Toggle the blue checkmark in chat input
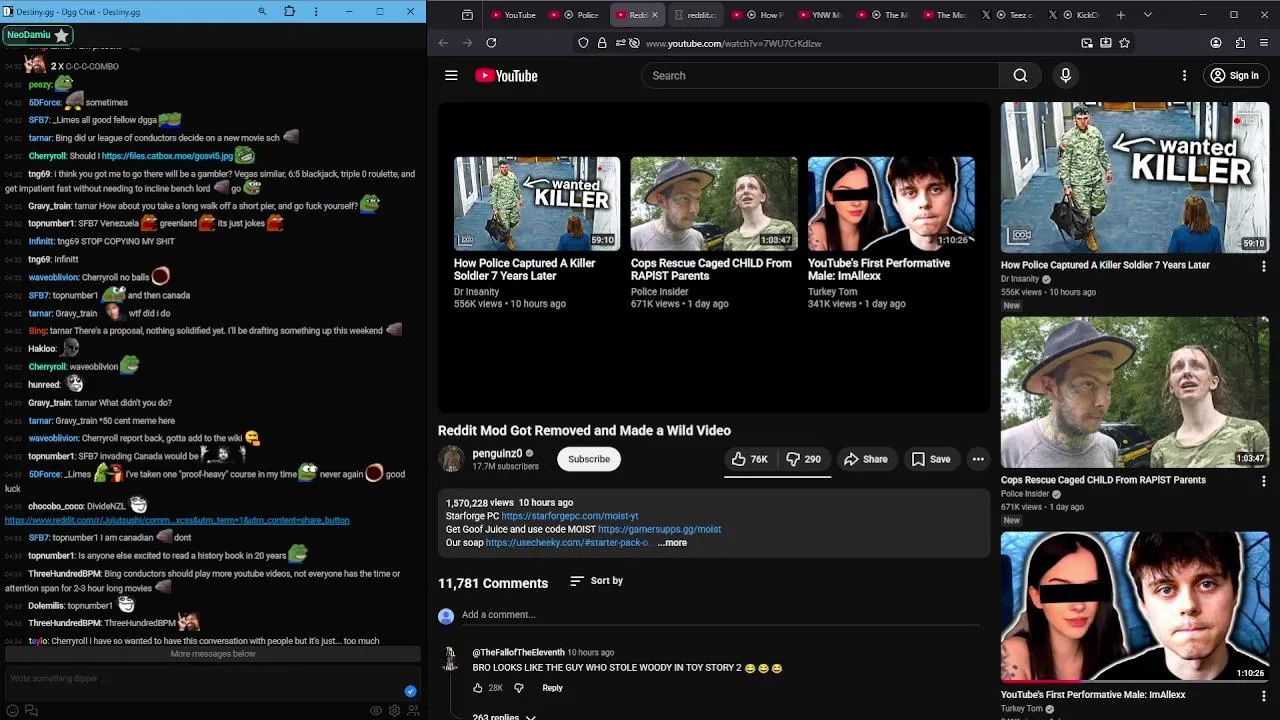 click(x=410, y=691)
